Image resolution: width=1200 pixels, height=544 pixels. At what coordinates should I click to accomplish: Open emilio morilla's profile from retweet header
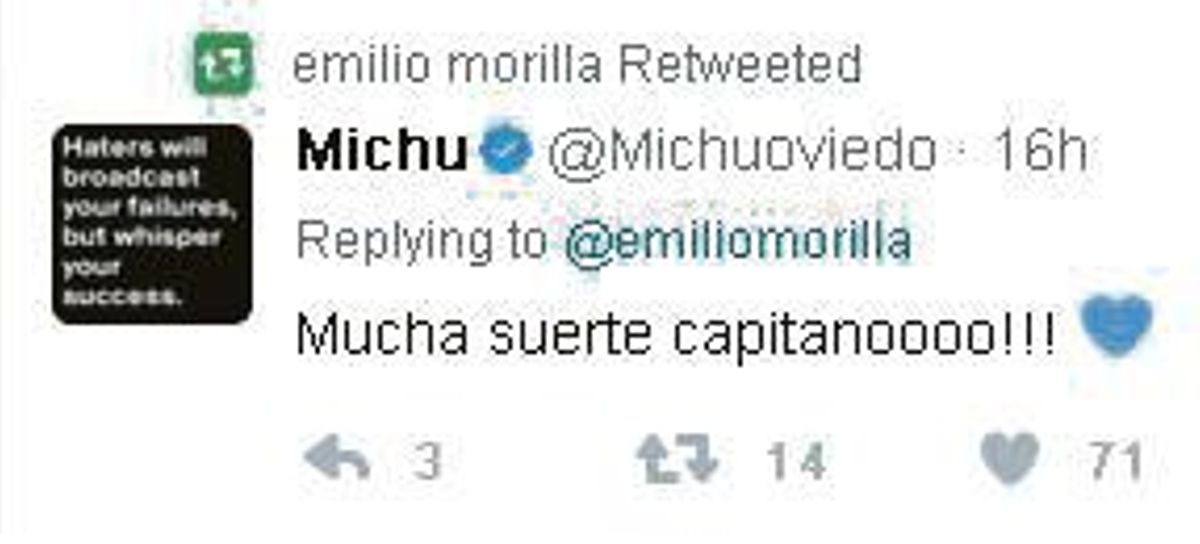coord(447,66)
